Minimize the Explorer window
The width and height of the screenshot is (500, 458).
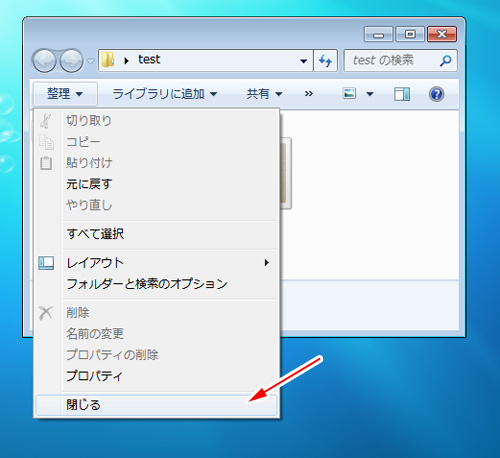point(379,34)
